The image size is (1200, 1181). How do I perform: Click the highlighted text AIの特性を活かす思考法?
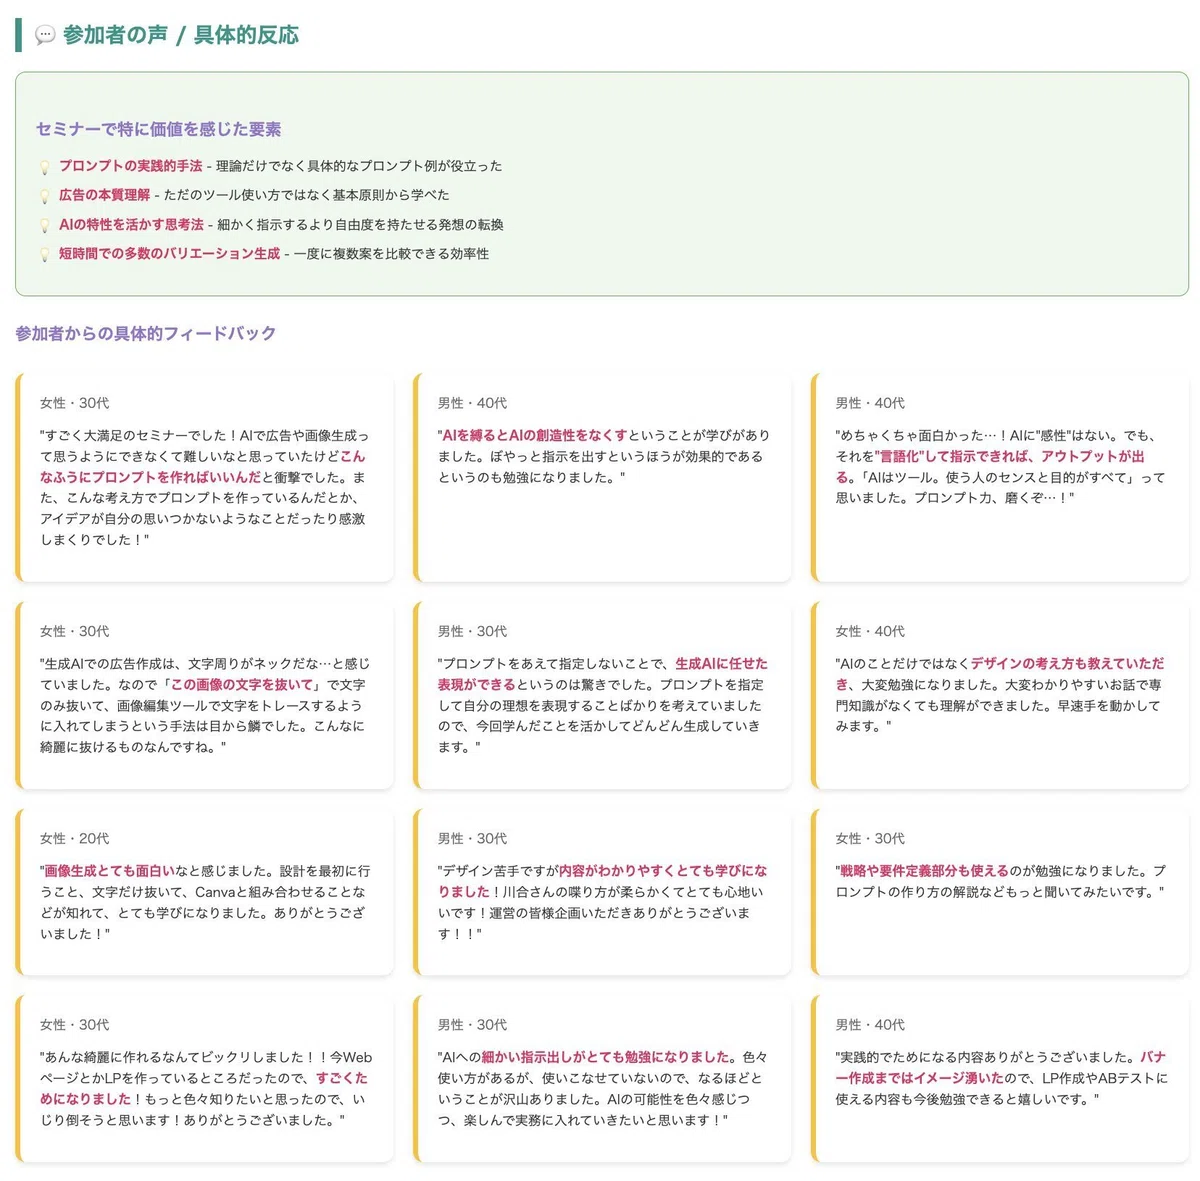coord(131,225)
